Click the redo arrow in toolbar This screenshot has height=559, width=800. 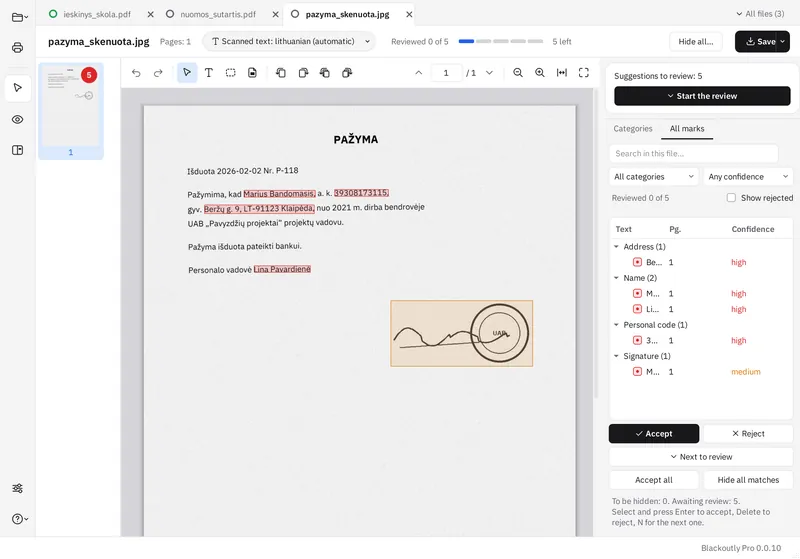pyautogui.click(x=158, y=73)
